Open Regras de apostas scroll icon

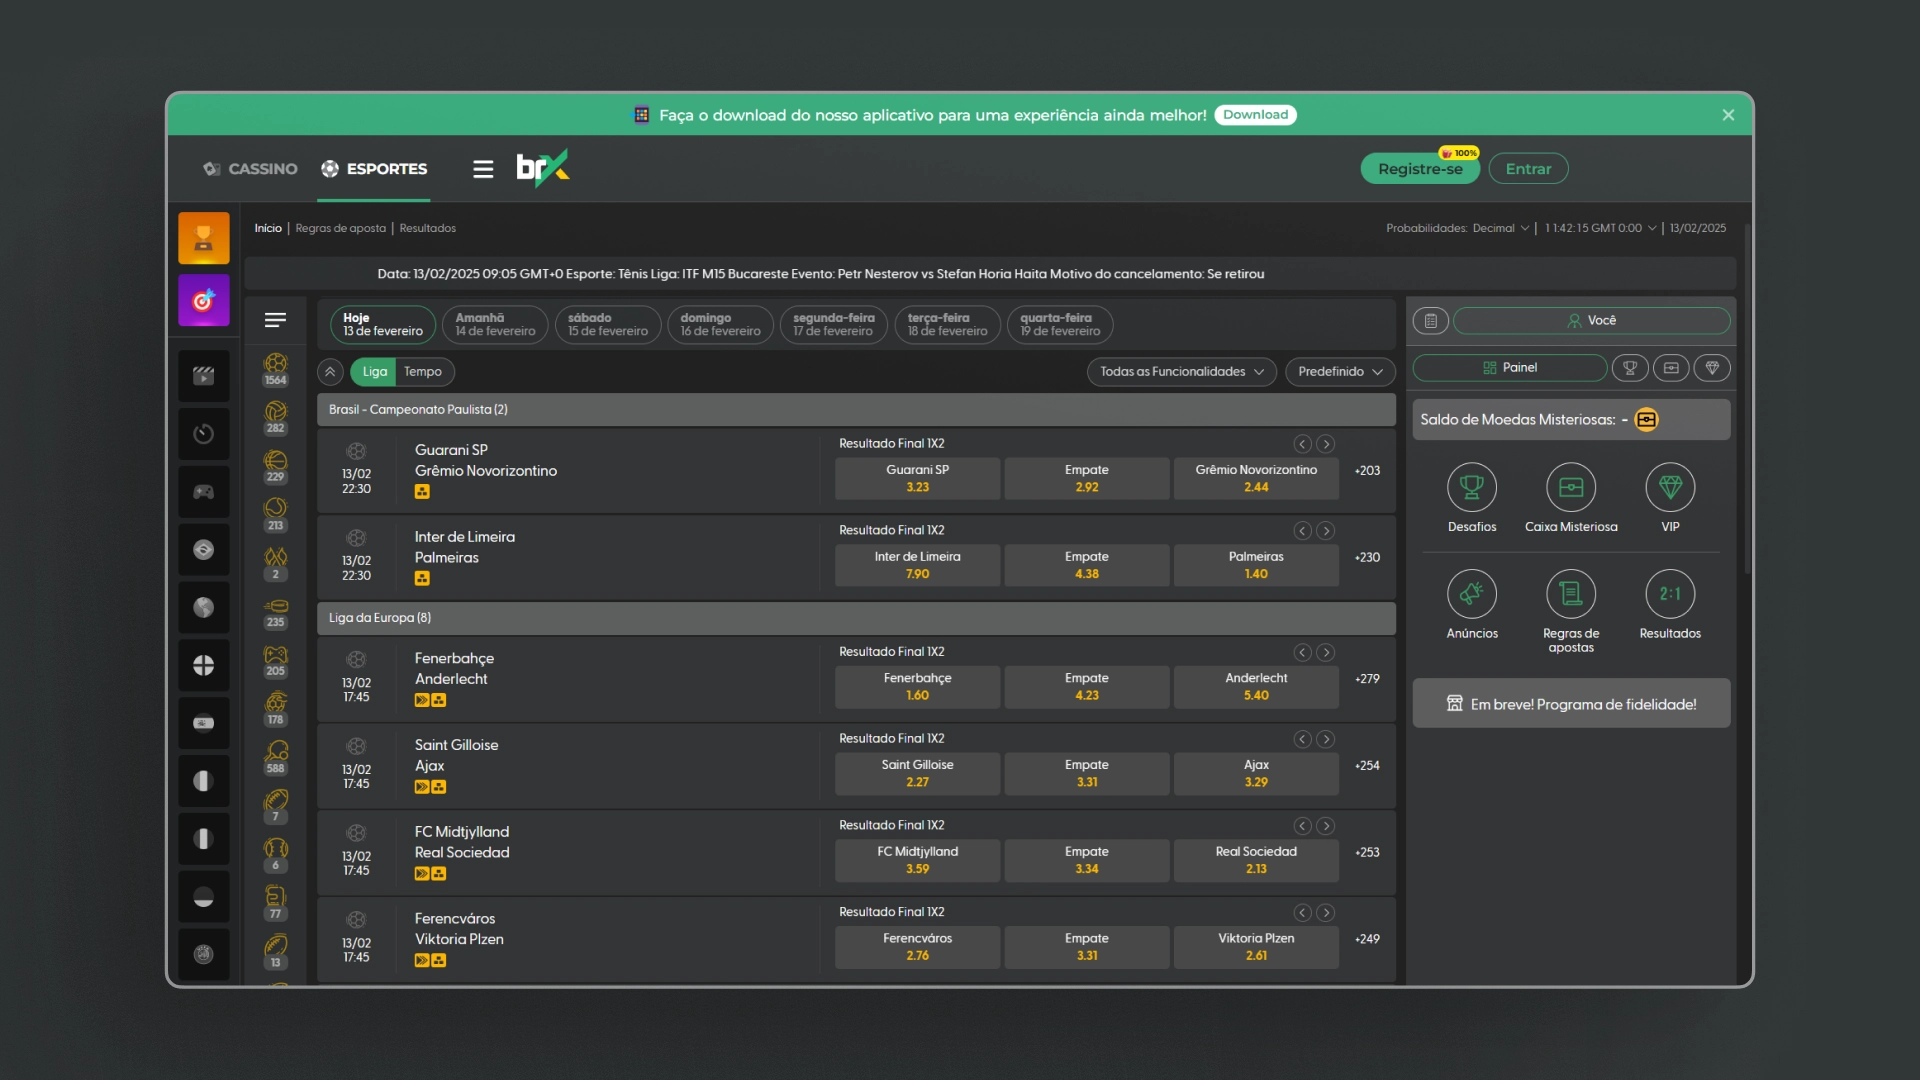[x=1571, y=594]
